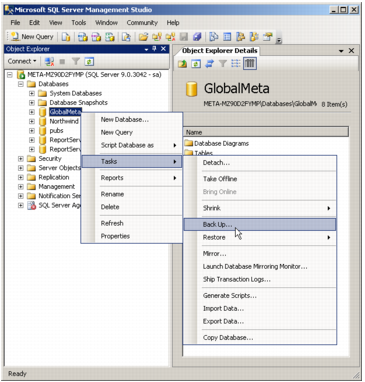Open the Object Explorer window position dropdown arrow
This screenshot has height=382, width=365.
pyautogui.click(x=146, y=49)
